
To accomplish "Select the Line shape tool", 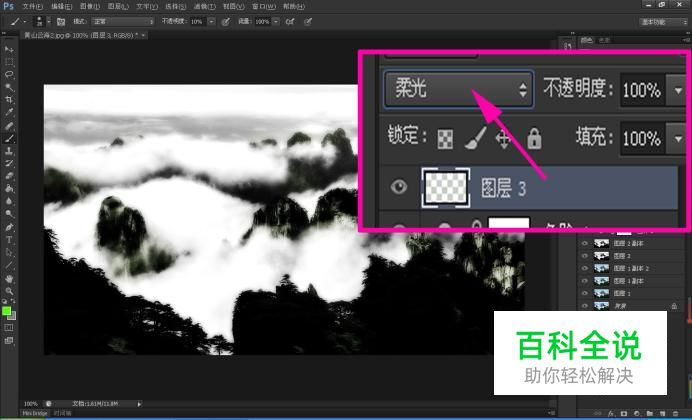I will pos(9,266).
